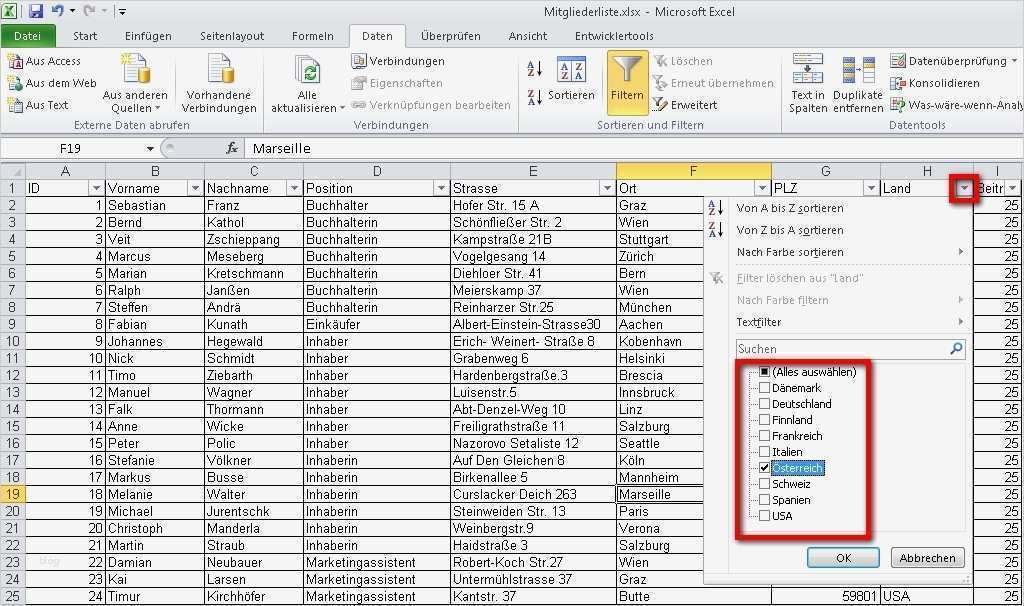The height and width of the screenshot is (606, 1024).
Task: Select cell containing Sebastian
Action: pyautogui.click(x=155, y=205)
